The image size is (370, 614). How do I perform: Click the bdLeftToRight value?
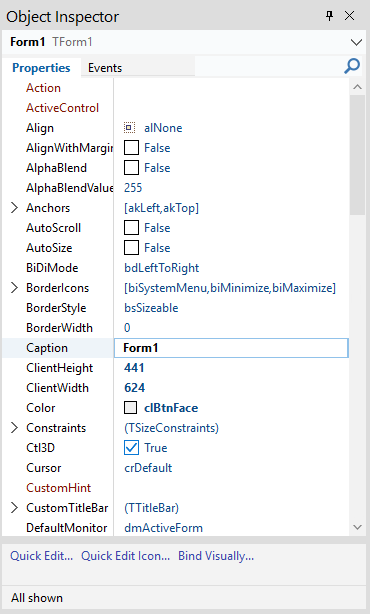pyautogui.click(x=162, y=268)
